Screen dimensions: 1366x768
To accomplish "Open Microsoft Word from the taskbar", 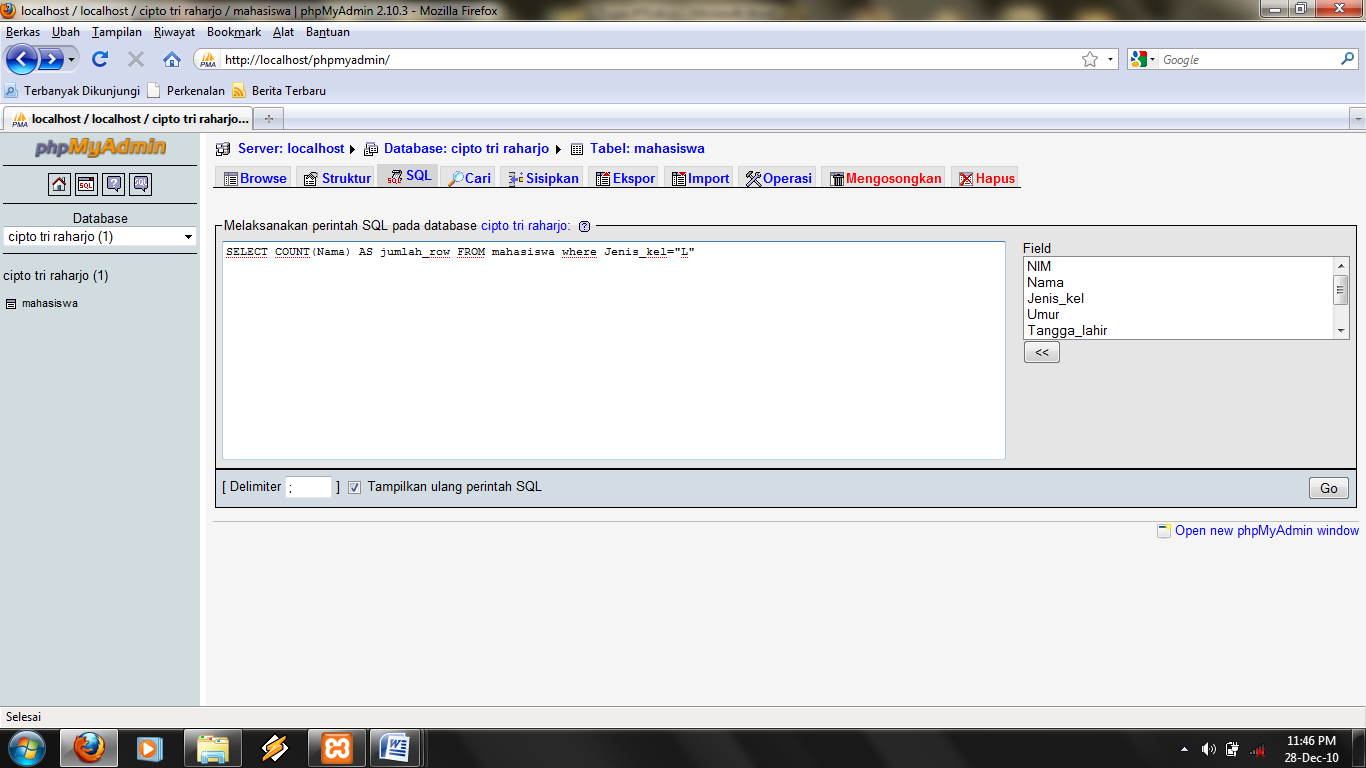I will pos(395,748).
